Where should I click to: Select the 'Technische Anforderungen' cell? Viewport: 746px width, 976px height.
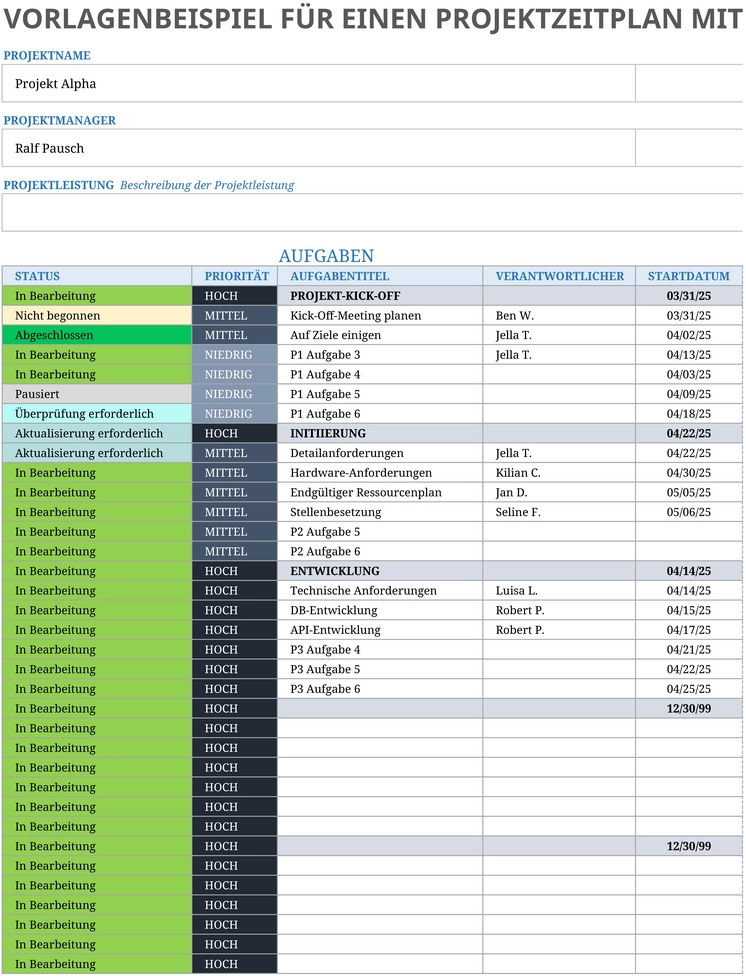380,591
